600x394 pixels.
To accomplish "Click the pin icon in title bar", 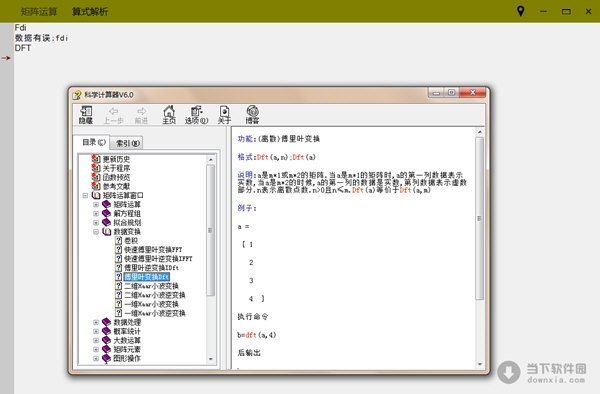I will [520, 11].
